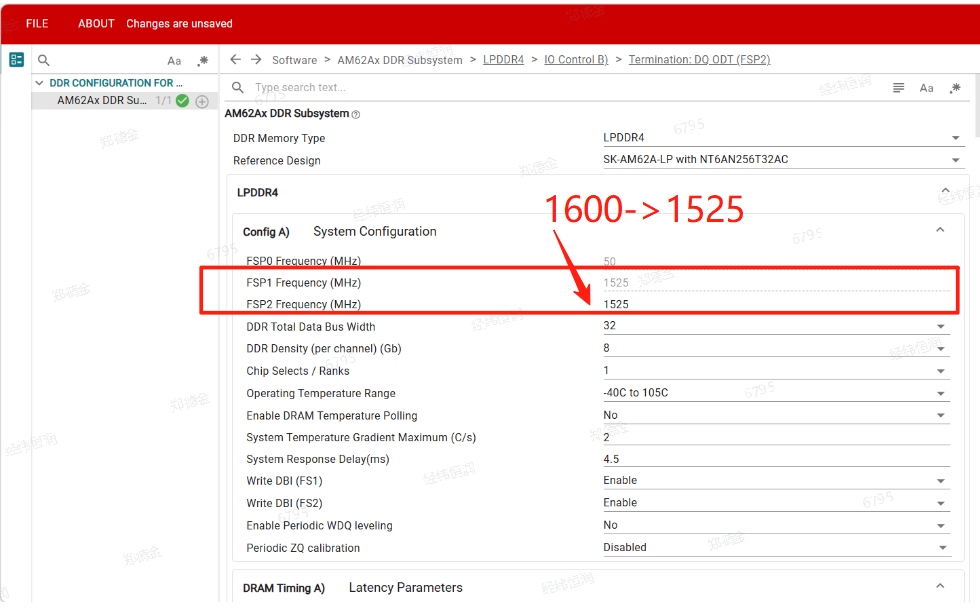Toggle the sidebar list view icon
This screenshot has height=608, width=980.
click(16, 60)
